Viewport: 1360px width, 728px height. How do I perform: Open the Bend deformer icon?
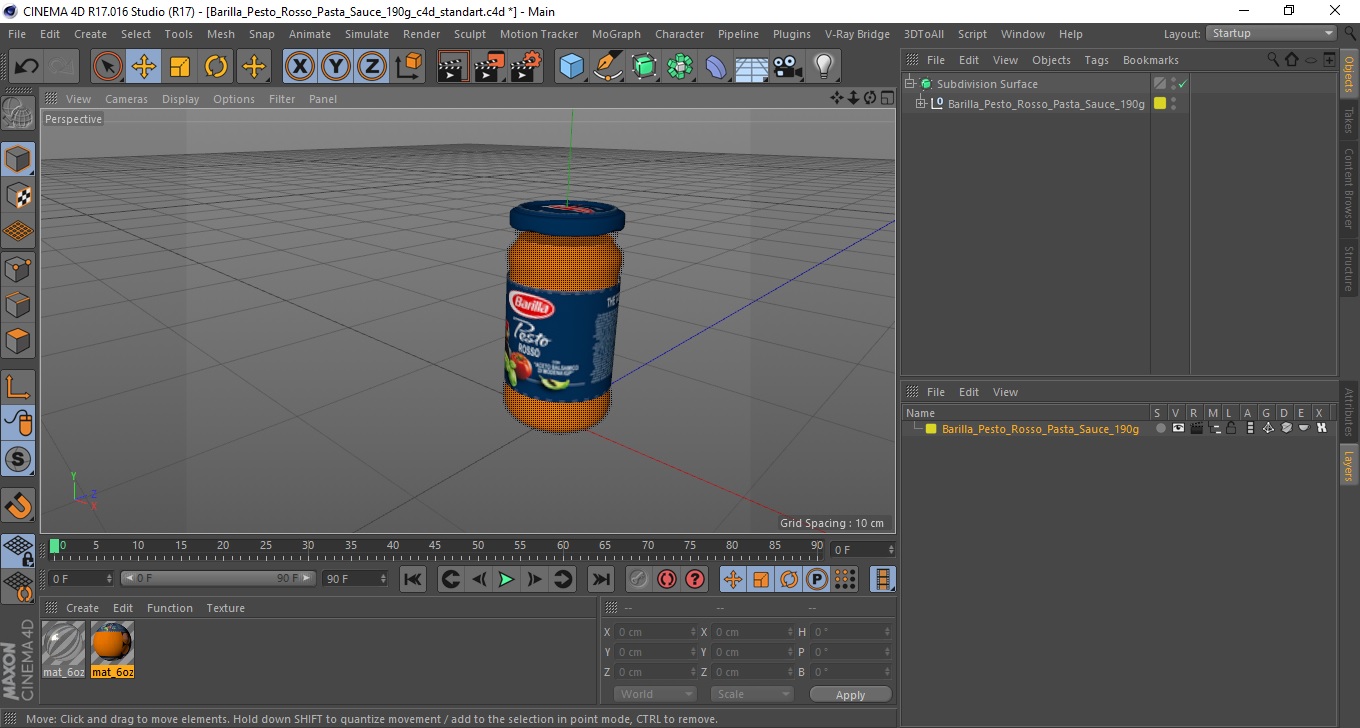716,67
